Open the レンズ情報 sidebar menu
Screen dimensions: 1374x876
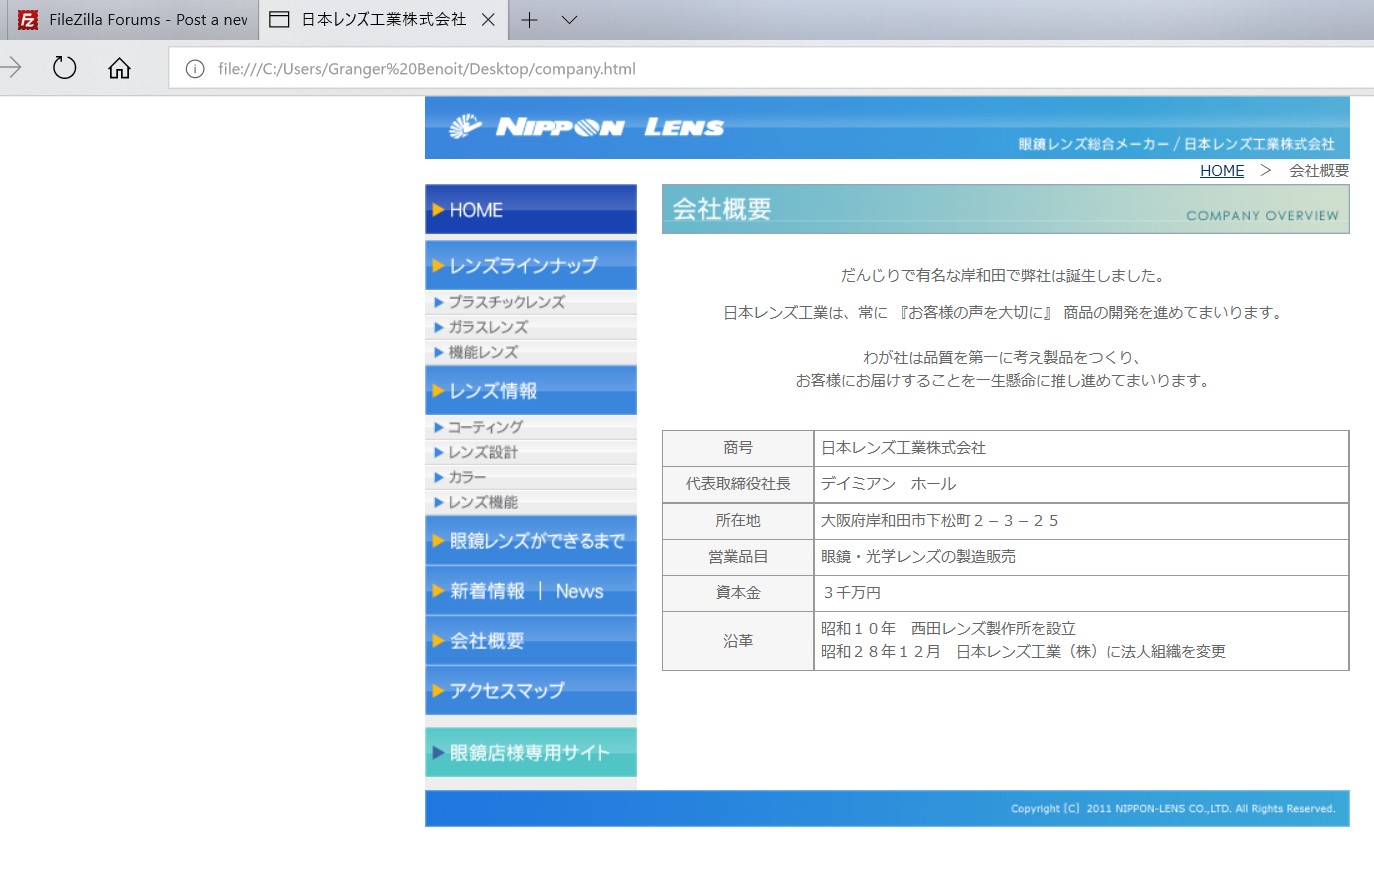click(531, 390)
